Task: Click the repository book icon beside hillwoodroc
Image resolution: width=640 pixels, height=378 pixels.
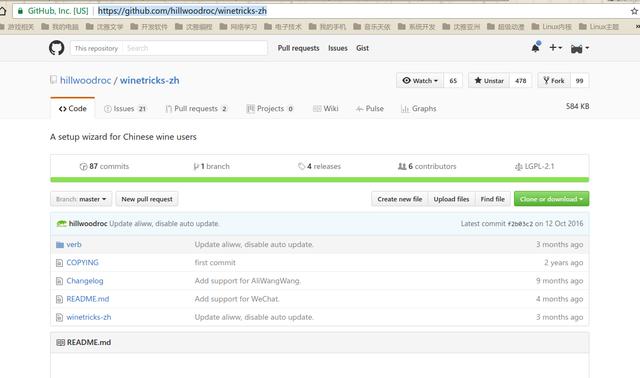Action: click(53, 80)
